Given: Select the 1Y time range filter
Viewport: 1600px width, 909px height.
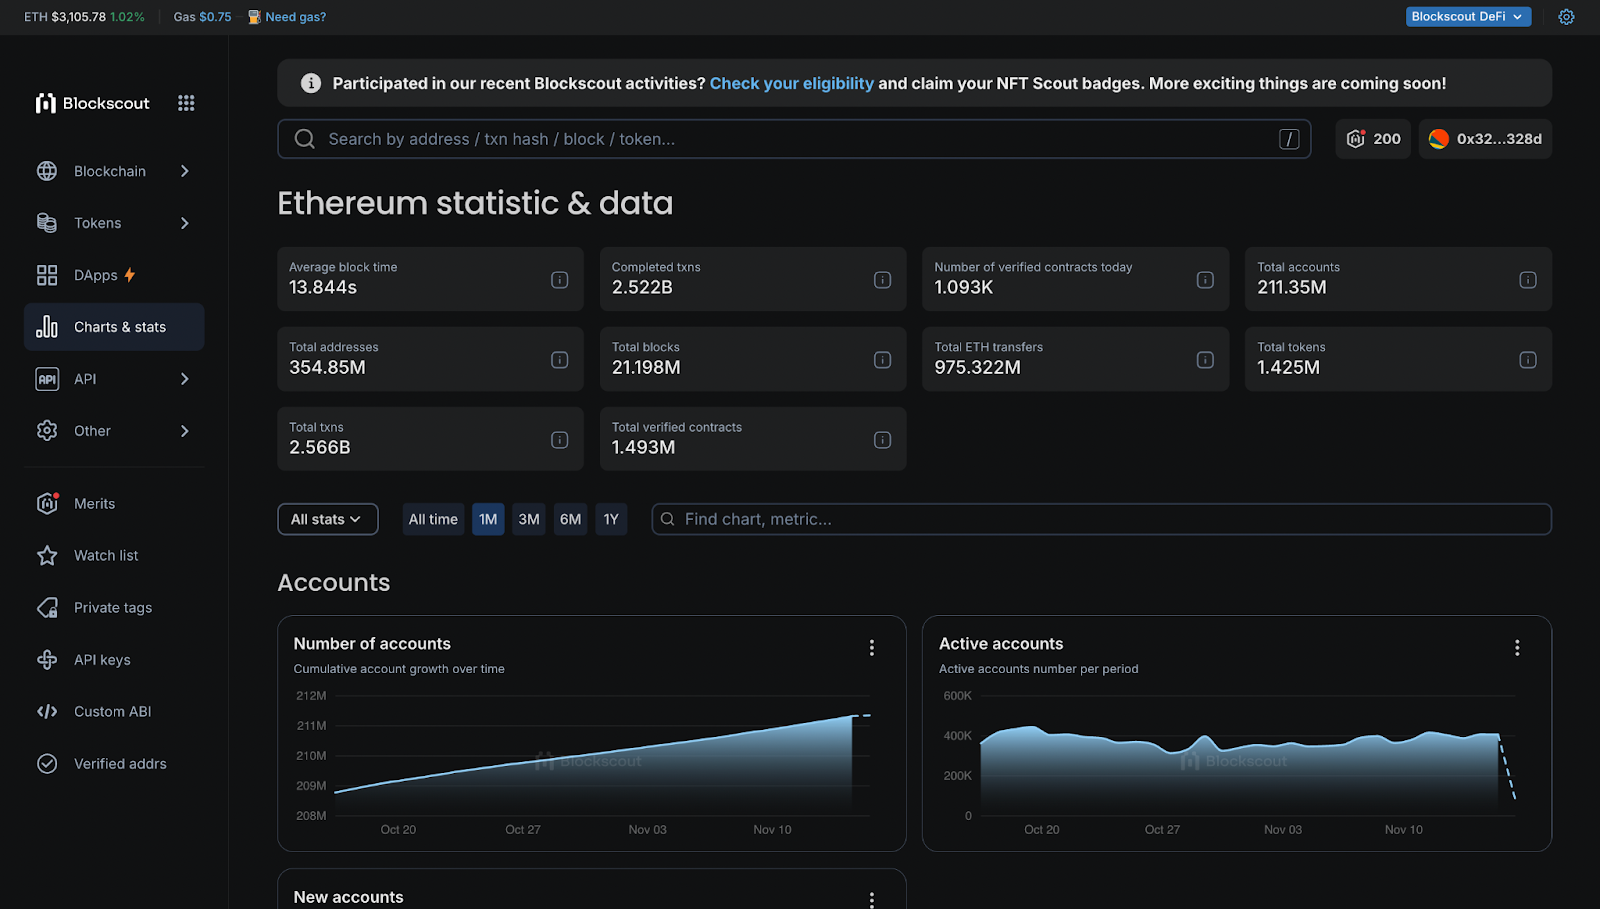Looking at the screenshot, I should pyautogui.click(x=611, y=519).
